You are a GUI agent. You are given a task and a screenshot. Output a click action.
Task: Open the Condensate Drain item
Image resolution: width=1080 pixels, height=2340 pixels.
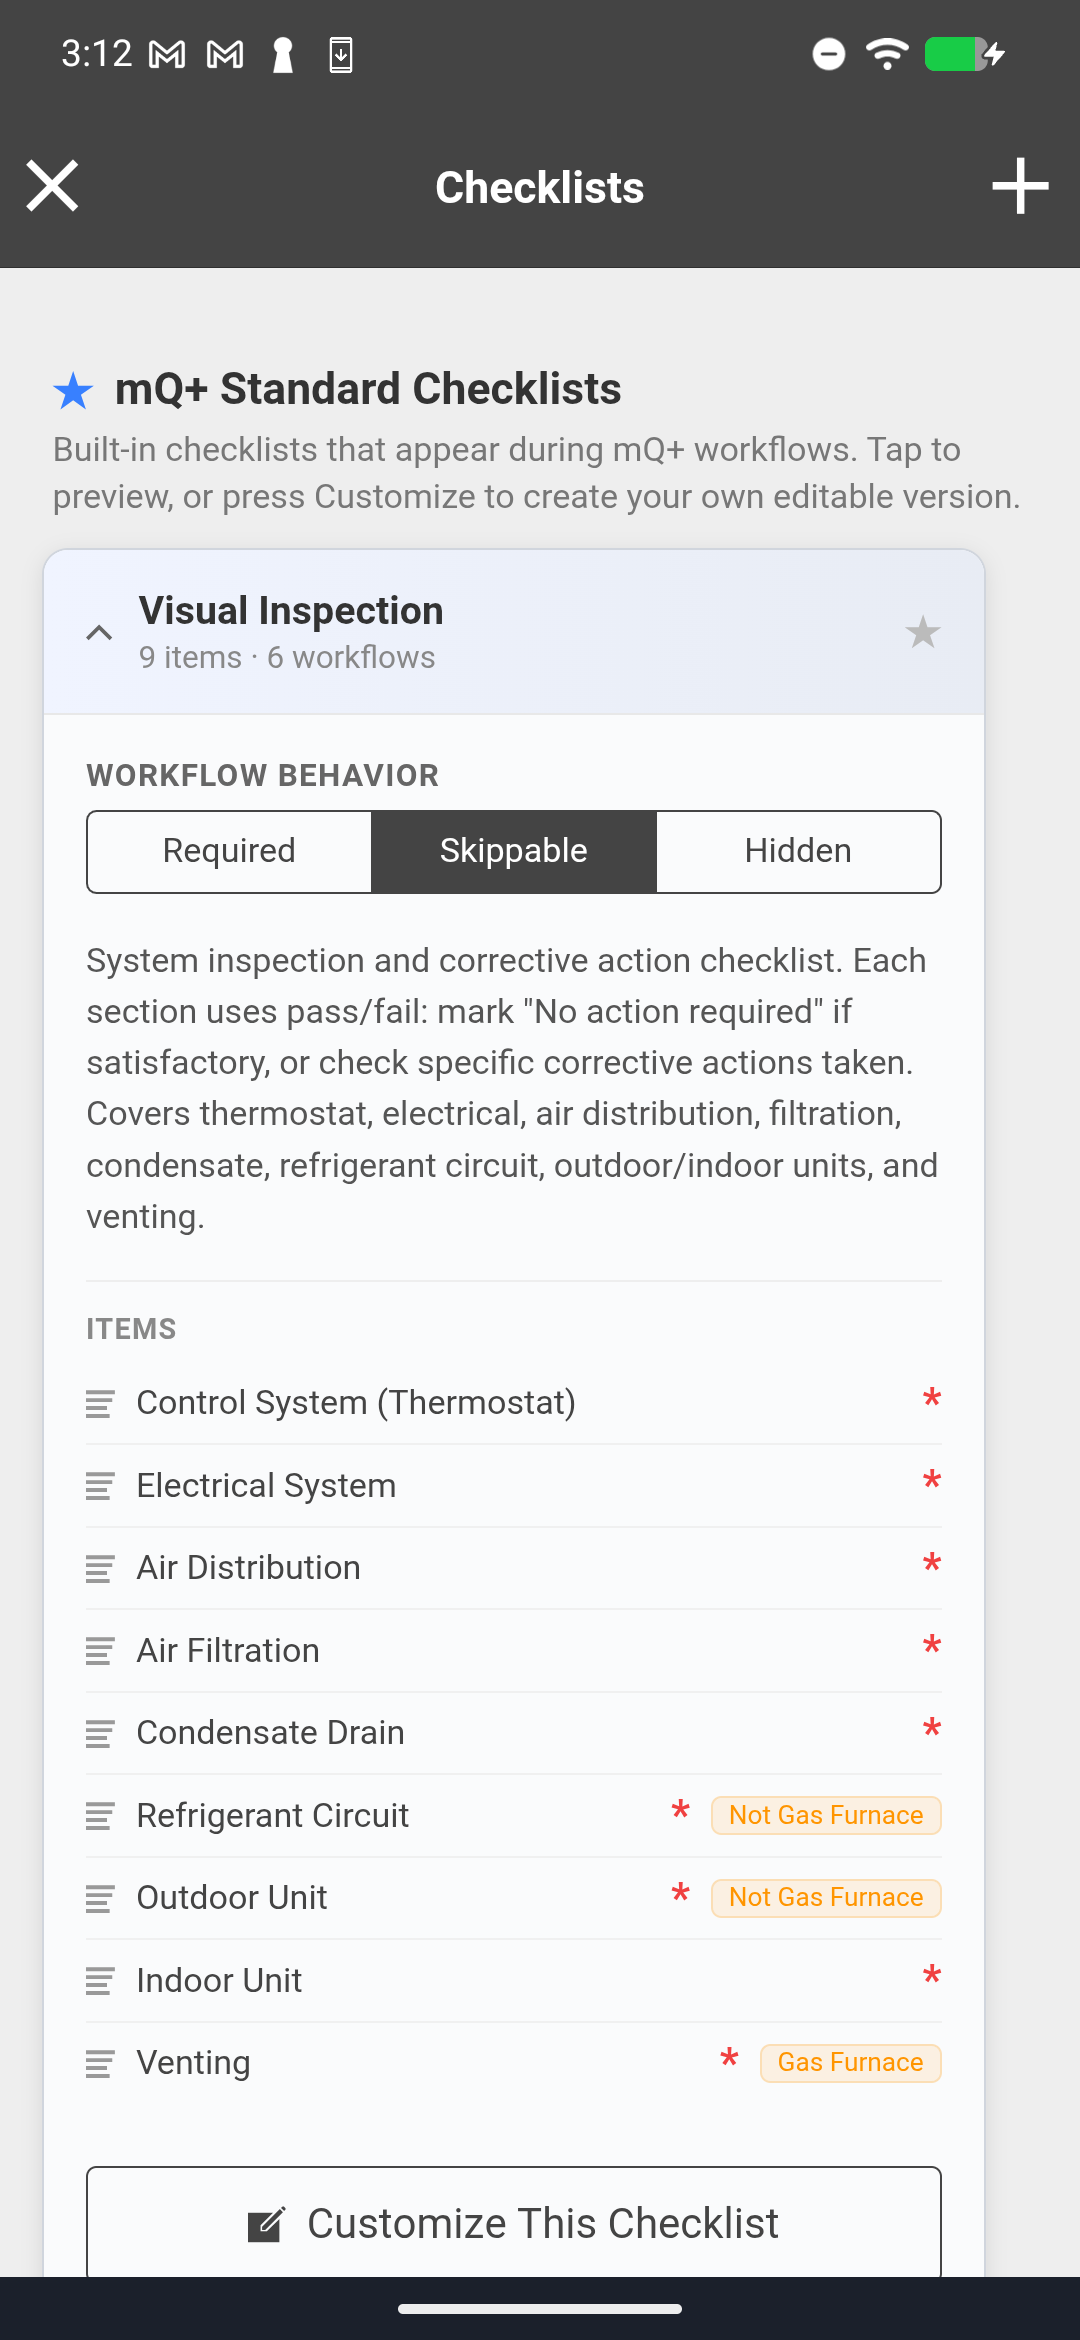pyautogui.click(x=271, y=1733)
